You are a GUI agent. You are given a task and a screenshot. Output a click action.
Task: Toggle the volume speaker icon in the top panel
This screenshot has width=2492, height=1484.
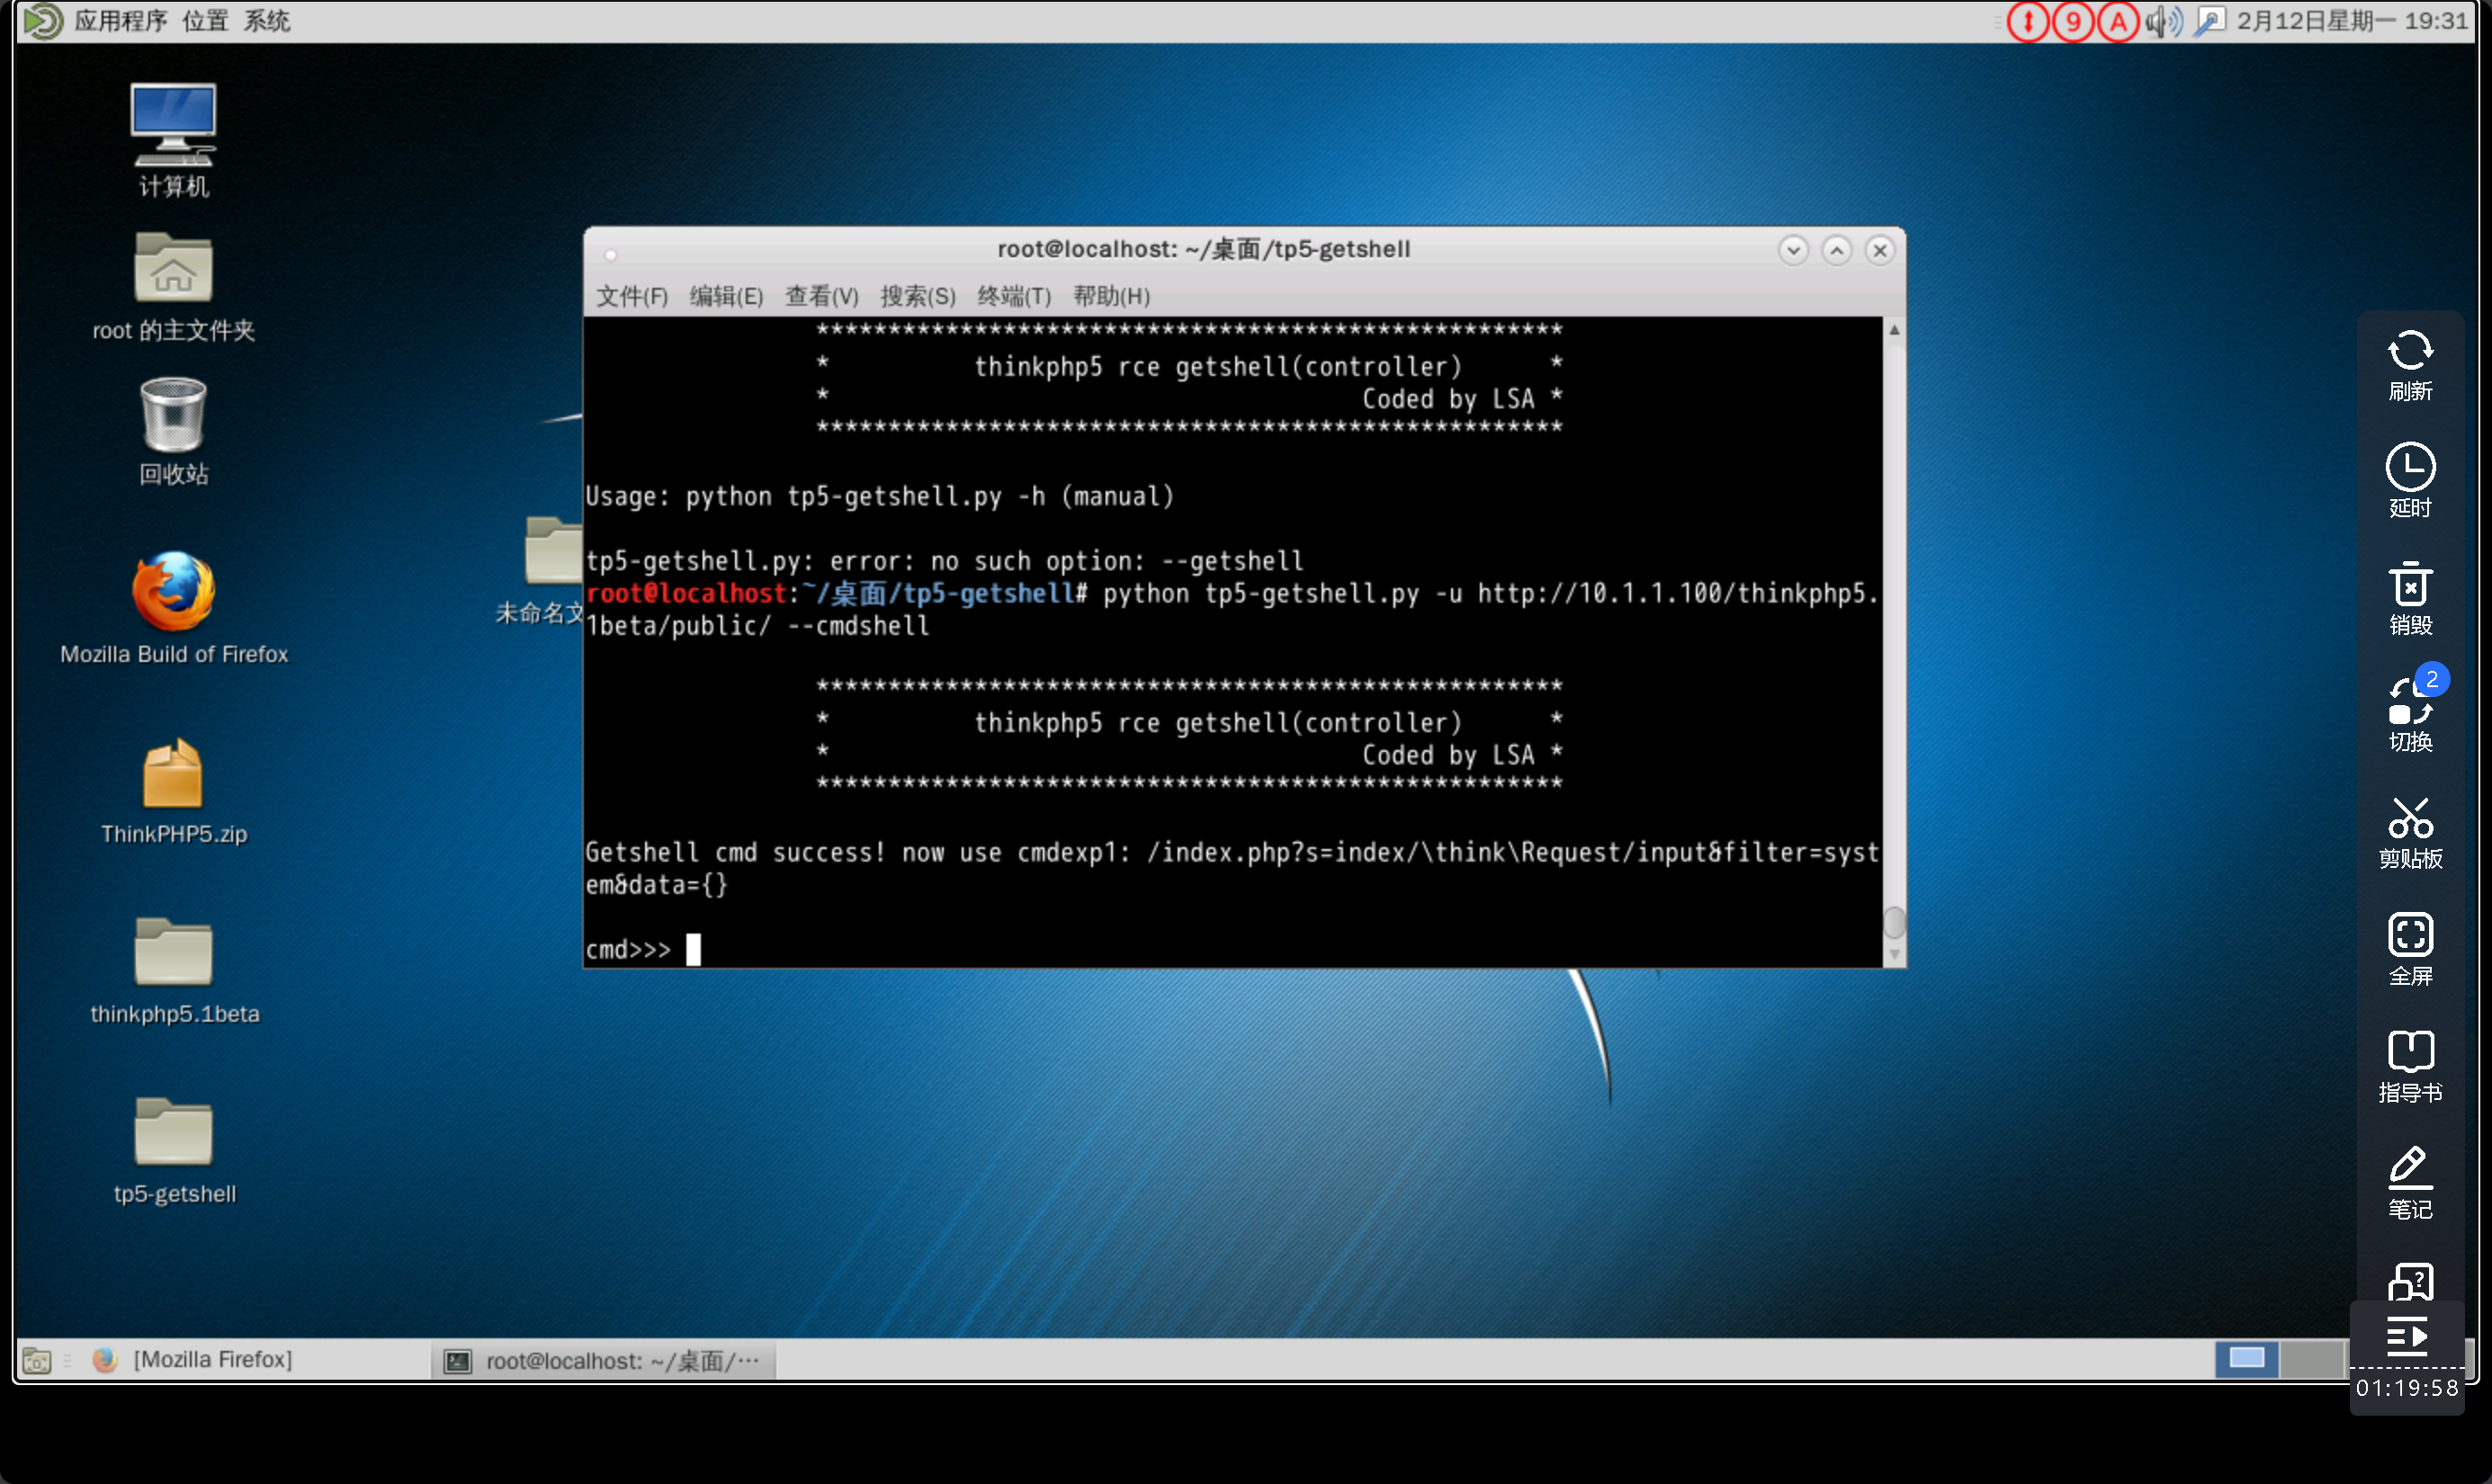[2162, 21]
